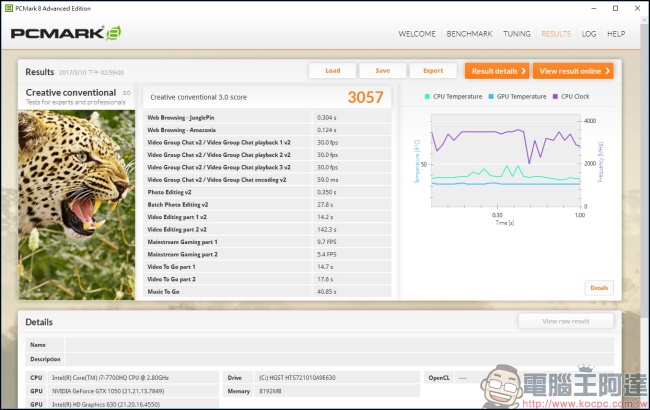
Task: Click the 3057 score value
Action: 365,97
